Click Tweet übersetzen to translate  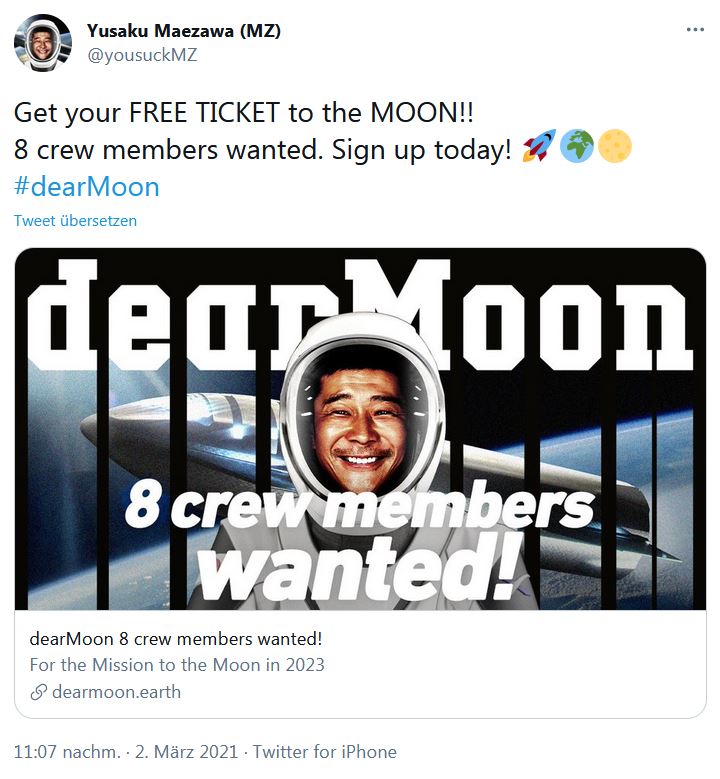(x=75, y=221)
